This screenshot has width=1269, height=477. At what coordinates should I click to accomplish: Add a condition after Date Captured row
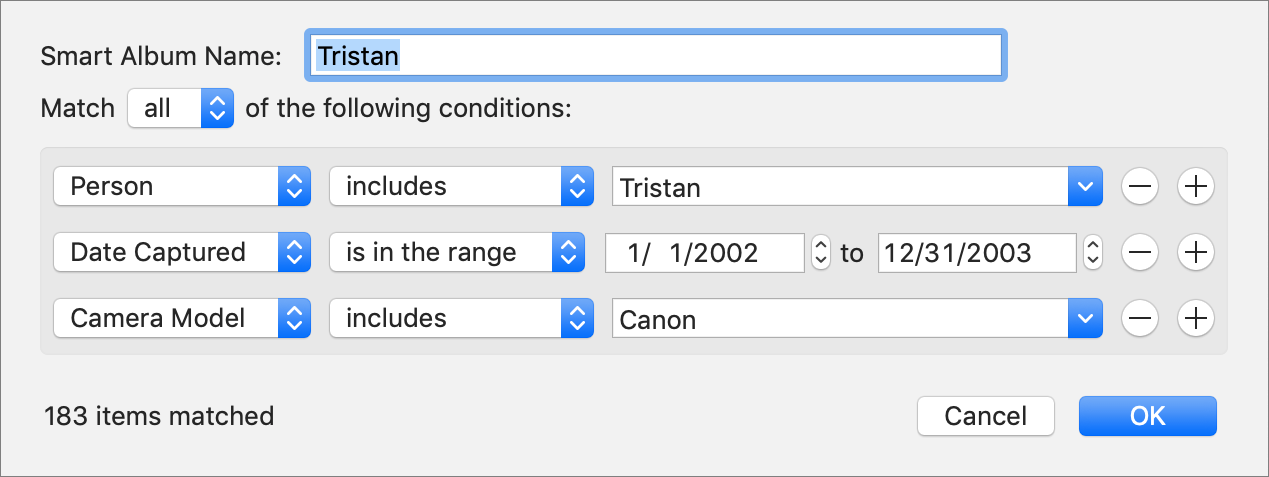(1195, 253)
